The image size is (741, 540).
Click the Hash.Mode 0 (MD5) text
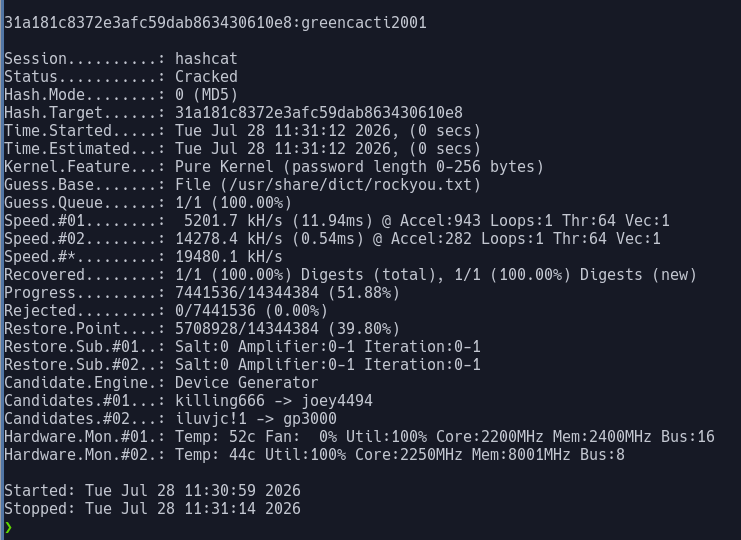(207, 94)
